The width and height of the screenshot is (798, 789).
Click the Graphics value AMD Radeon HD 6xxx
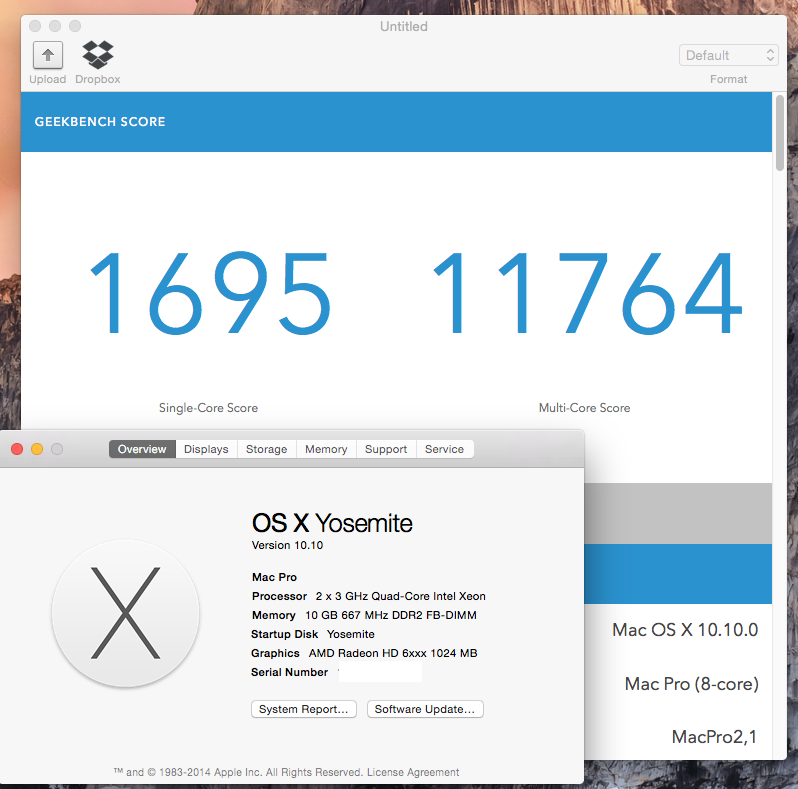[x=393, y=653]
